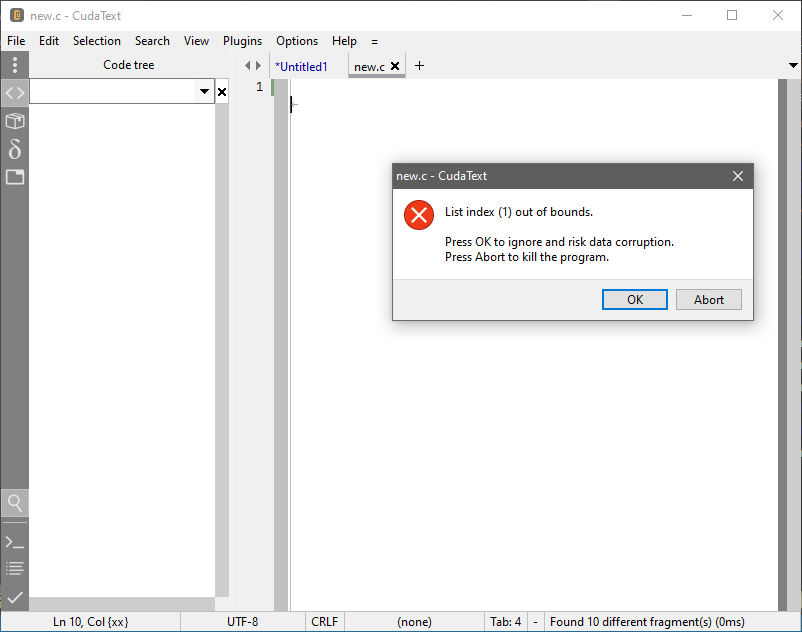Open the Options menu
The height and width of the screenshot is (632, 802).
tap(297, 41)
